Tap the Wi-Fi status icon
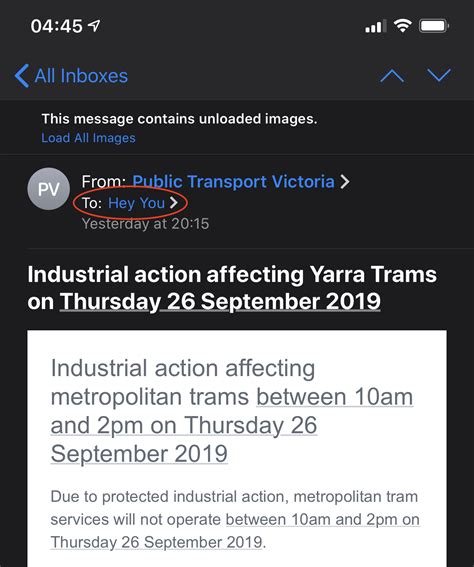 click(402, 26)
